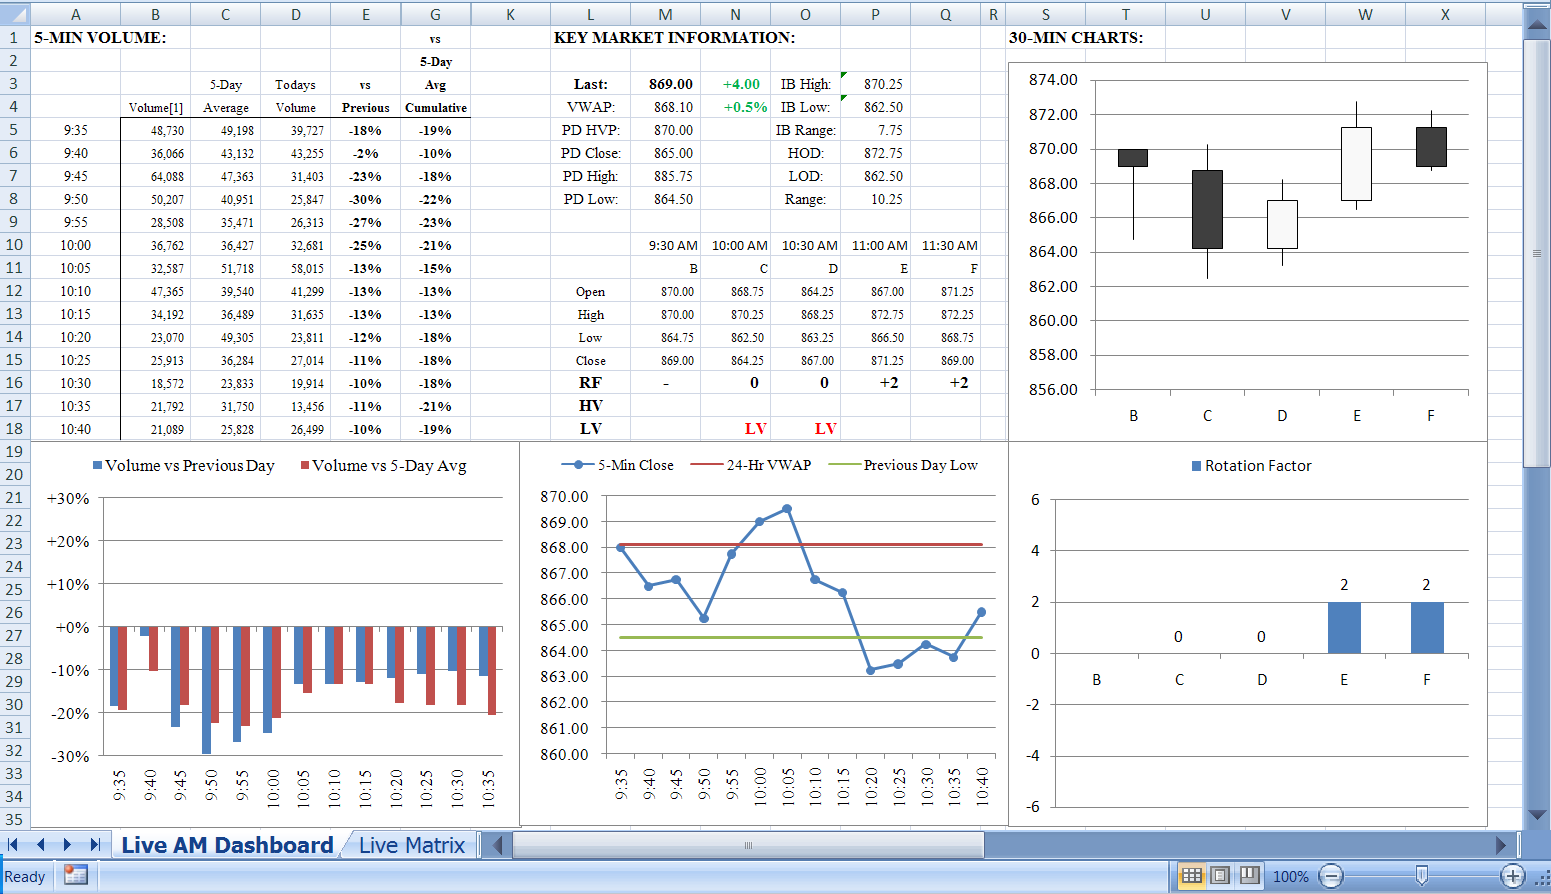The width and height of the screenshot is (1551, 894).
Task: Click the zoom out minus button
Action: tap(1331, 877)
